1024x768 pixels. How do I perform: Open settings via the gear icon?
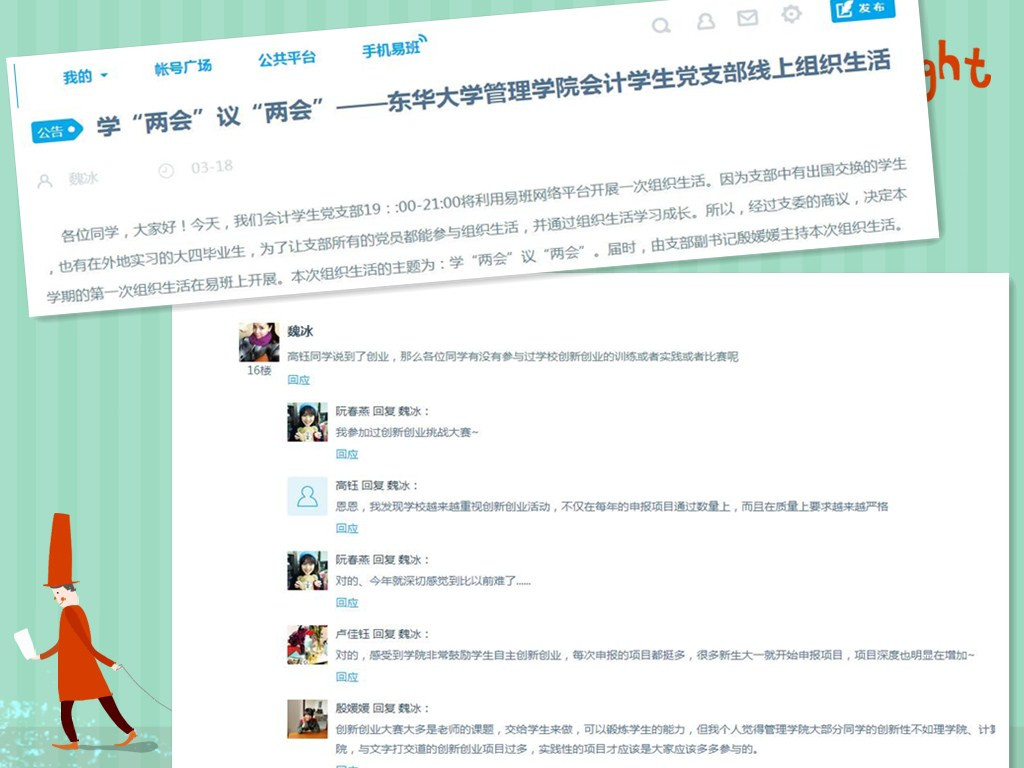point(791,14)
